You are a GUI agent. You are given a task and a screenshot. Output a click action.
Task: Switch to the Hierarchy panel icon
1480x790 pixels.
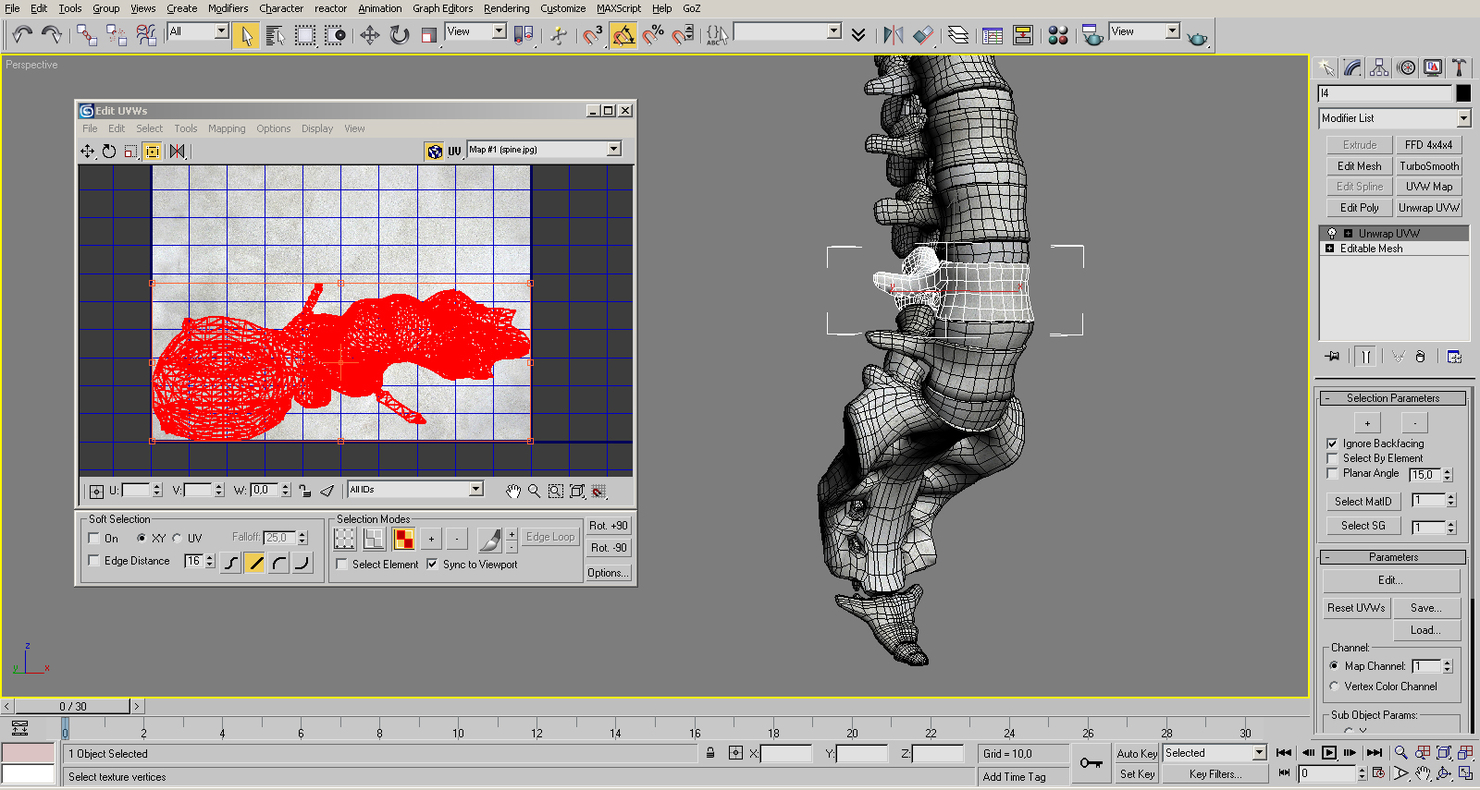1378,67
